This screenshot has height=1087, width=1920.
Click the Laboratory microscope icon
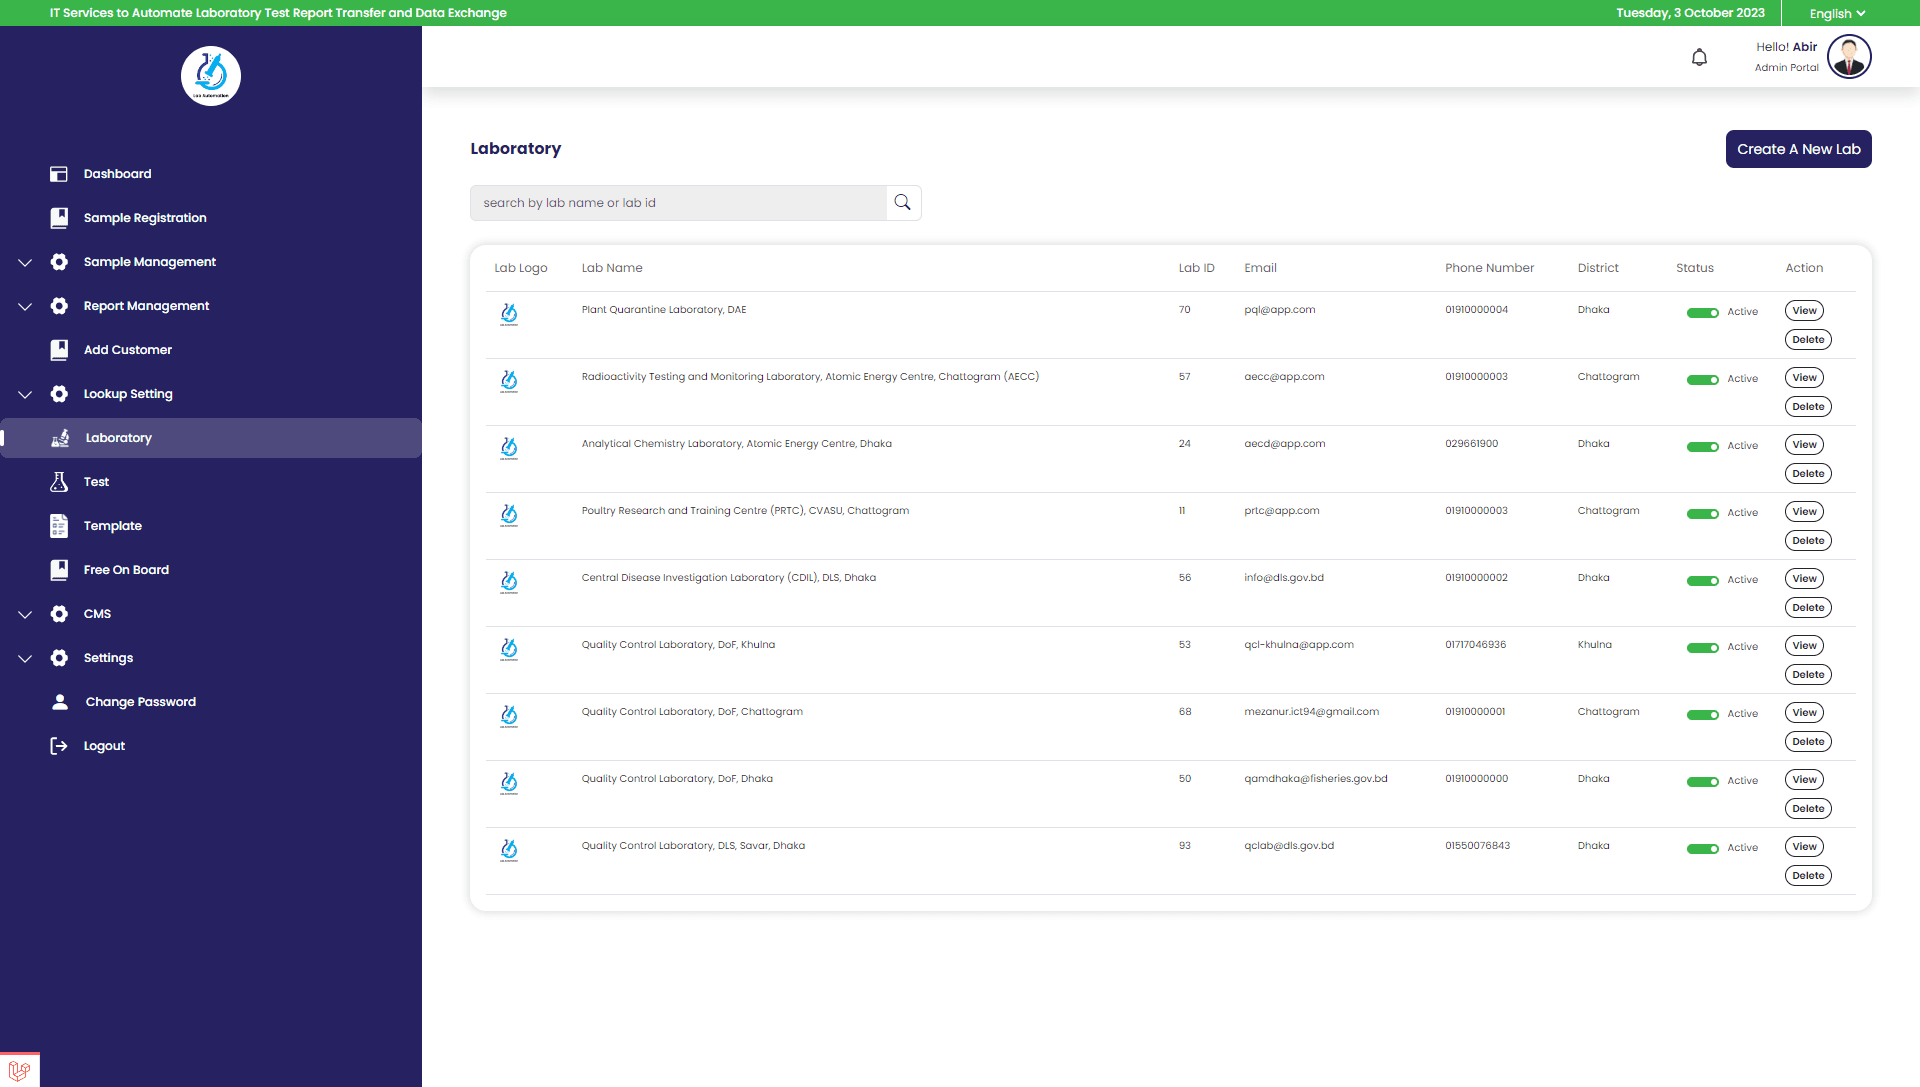coord(60,438)
